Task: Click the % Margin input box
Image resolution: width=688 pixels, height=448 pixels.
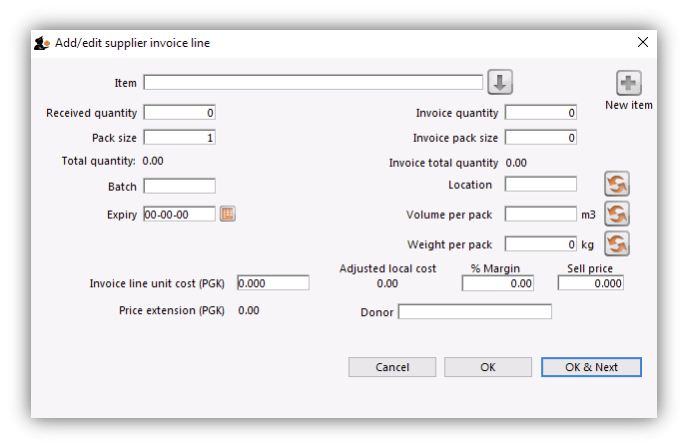Action: pos(497,284)
